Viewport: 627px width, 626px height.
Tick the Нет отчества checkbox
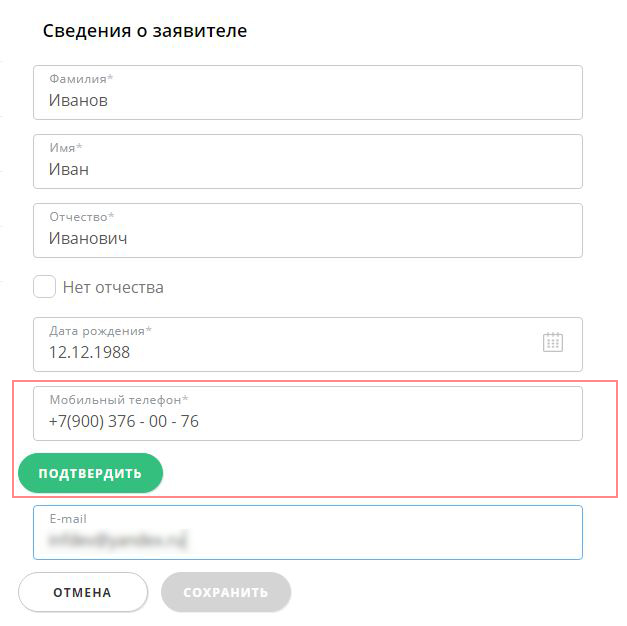(44, 286)
